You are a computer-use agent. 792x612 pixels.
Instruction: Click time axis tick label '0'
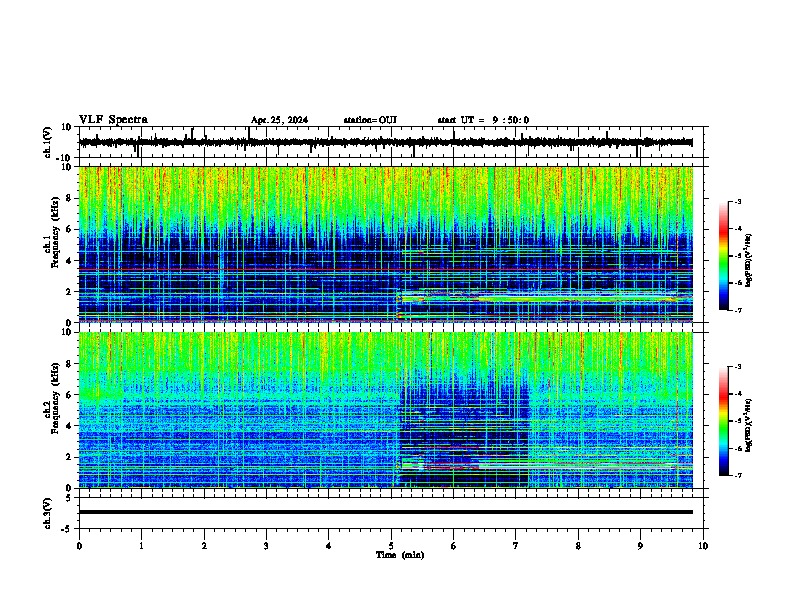point(79,546)
